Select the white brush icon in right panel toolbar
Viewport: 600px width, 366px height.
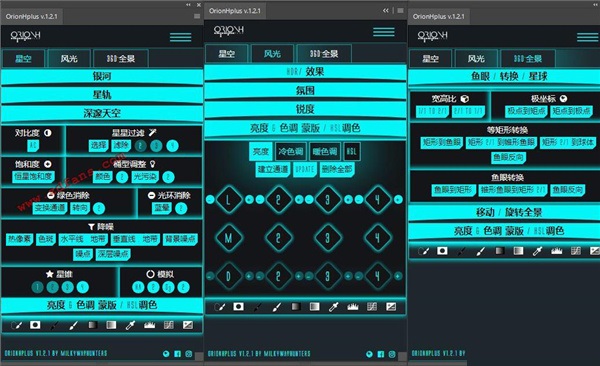[x=481, y=251]
